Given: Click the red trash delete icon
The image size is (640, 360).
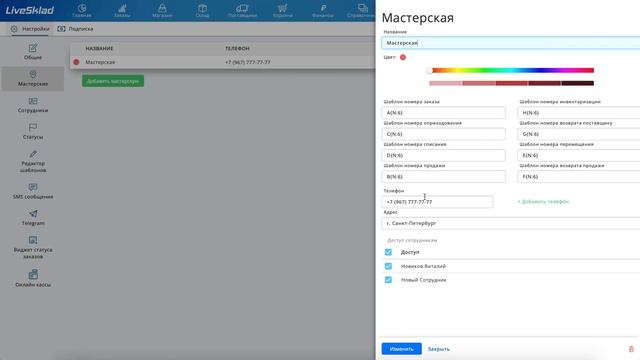Looking at the screenshot, I should click(631, 349).
